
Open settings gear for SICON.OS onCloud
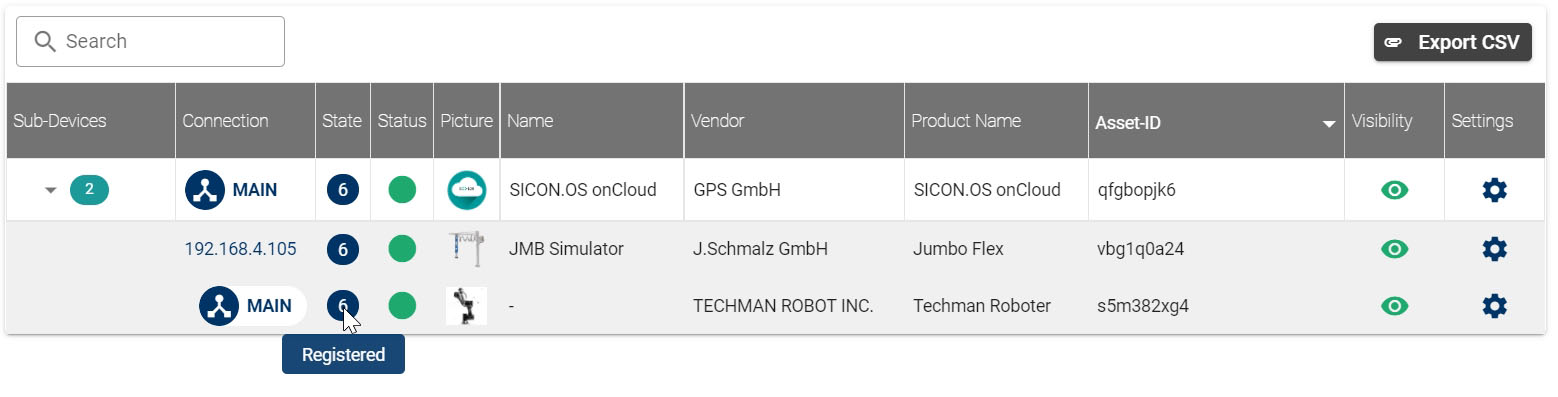click(1494, 190)
